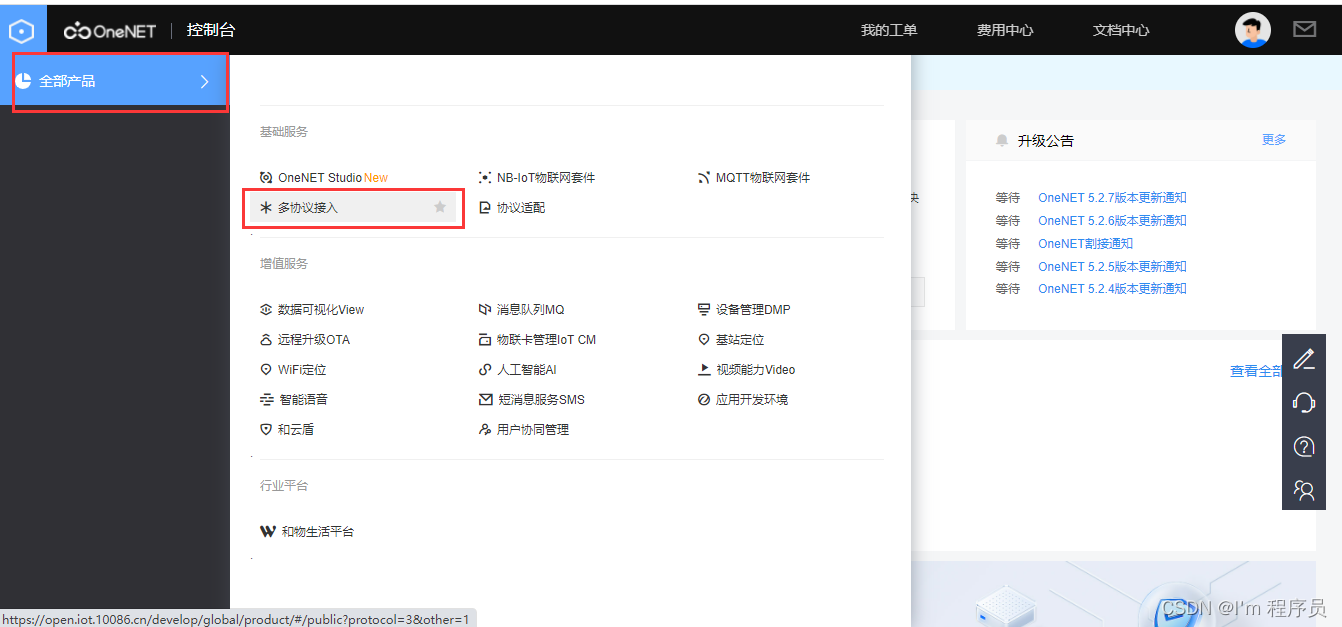Click the pencil feedback icon on right sidebar
This screenshot has width=1342, height=627.
tap(1304, 358)
